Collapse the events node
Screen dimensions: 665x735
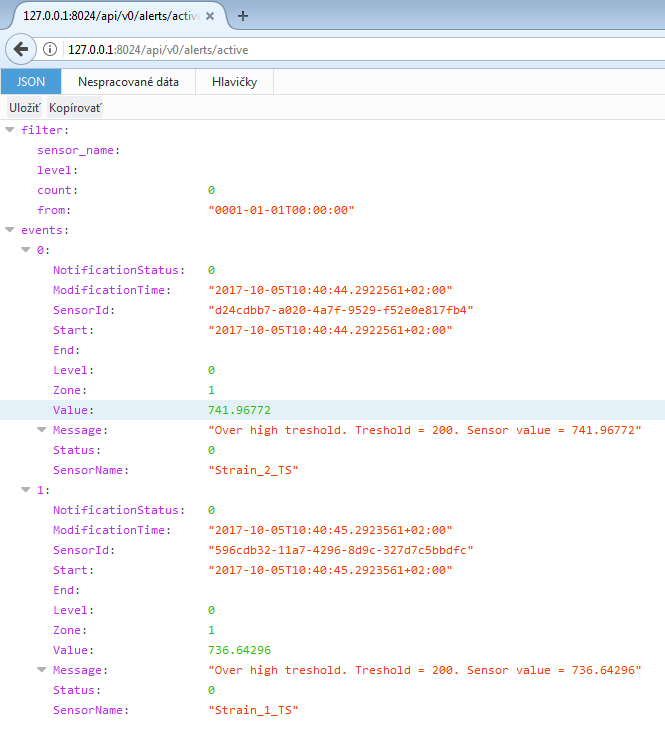pos(10,230)
